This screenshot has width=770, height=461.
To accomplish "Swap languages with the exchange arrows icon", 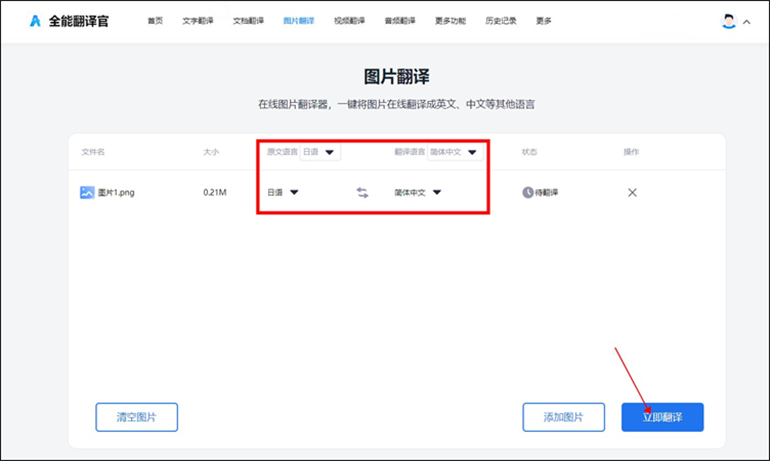I will pos(362,193).
